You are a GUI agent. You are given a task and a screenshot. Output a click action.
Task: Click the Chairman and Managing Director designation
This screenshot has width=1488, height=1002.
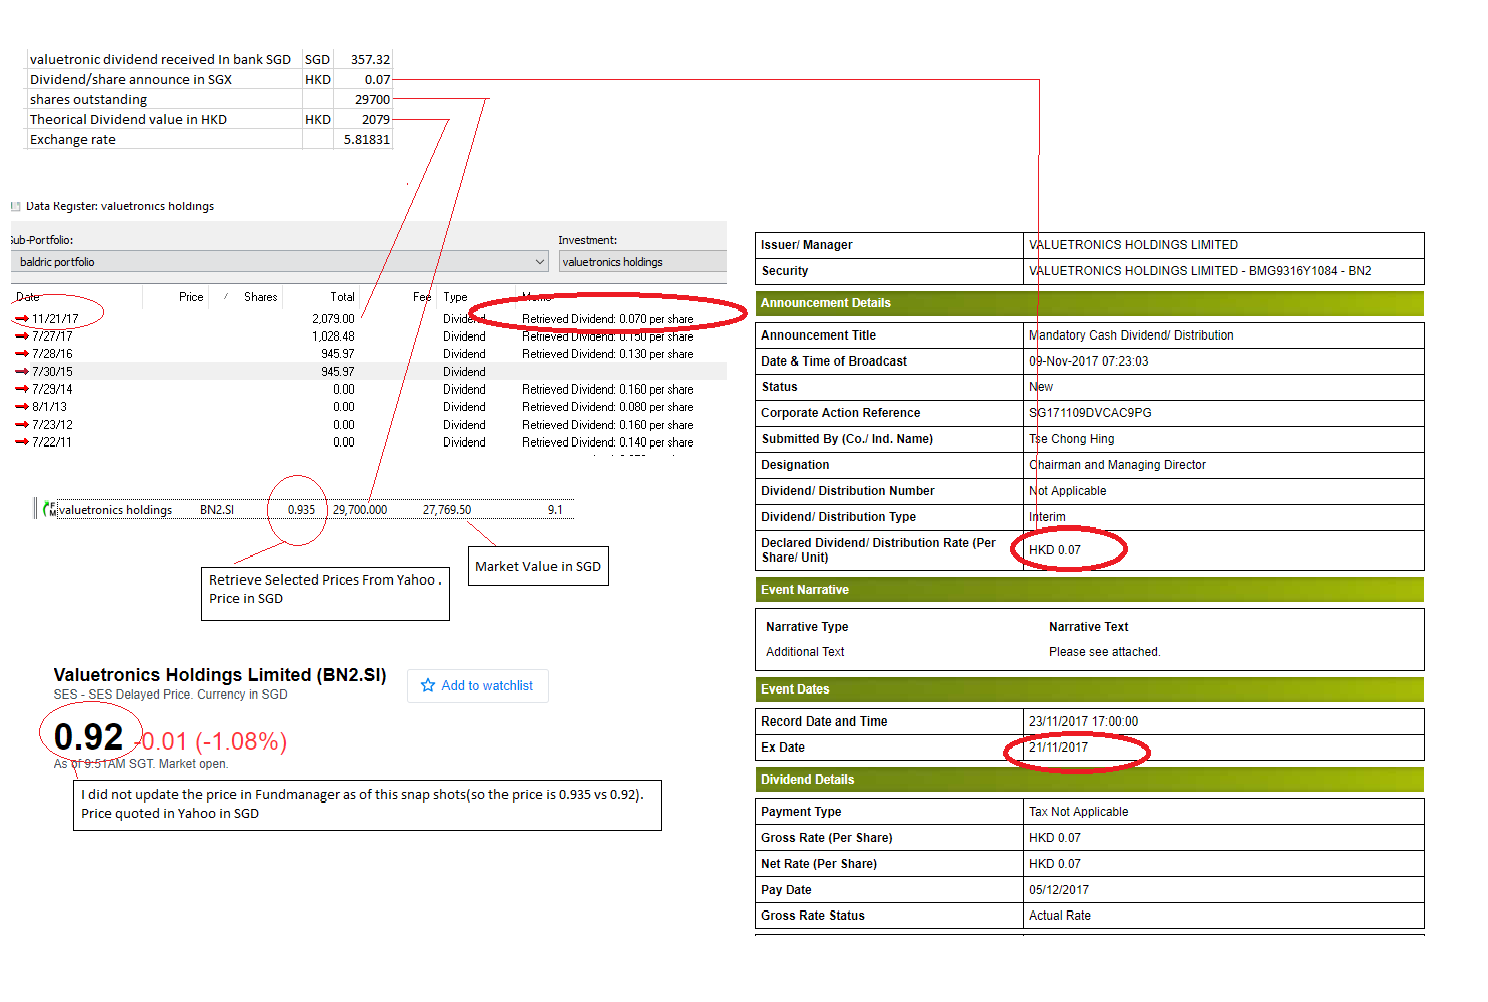click(1117, 465)
